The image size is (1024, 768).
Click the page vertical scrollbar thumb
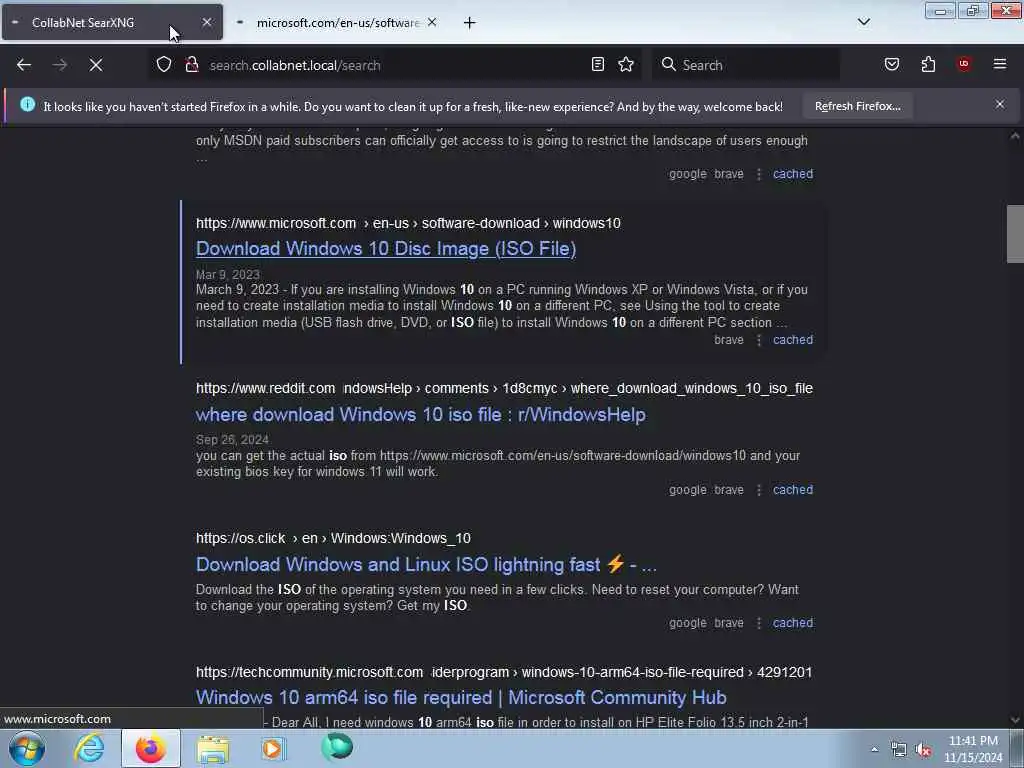tap(1015, 234)
